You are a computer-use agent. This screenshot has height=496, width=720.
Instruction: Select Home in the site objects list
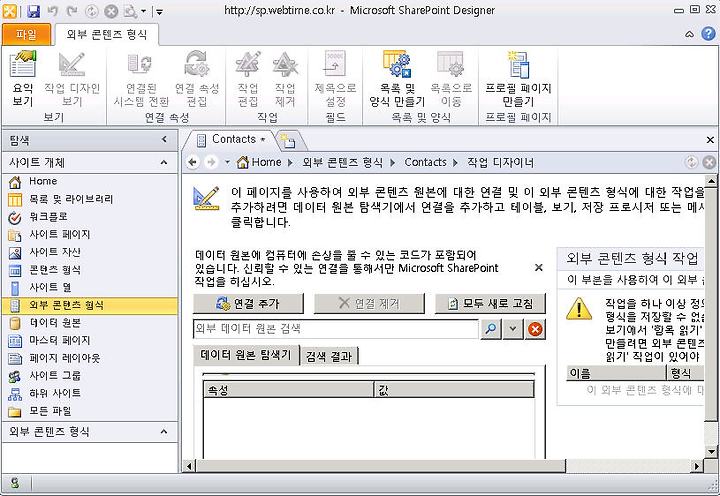tap(90, 181)
